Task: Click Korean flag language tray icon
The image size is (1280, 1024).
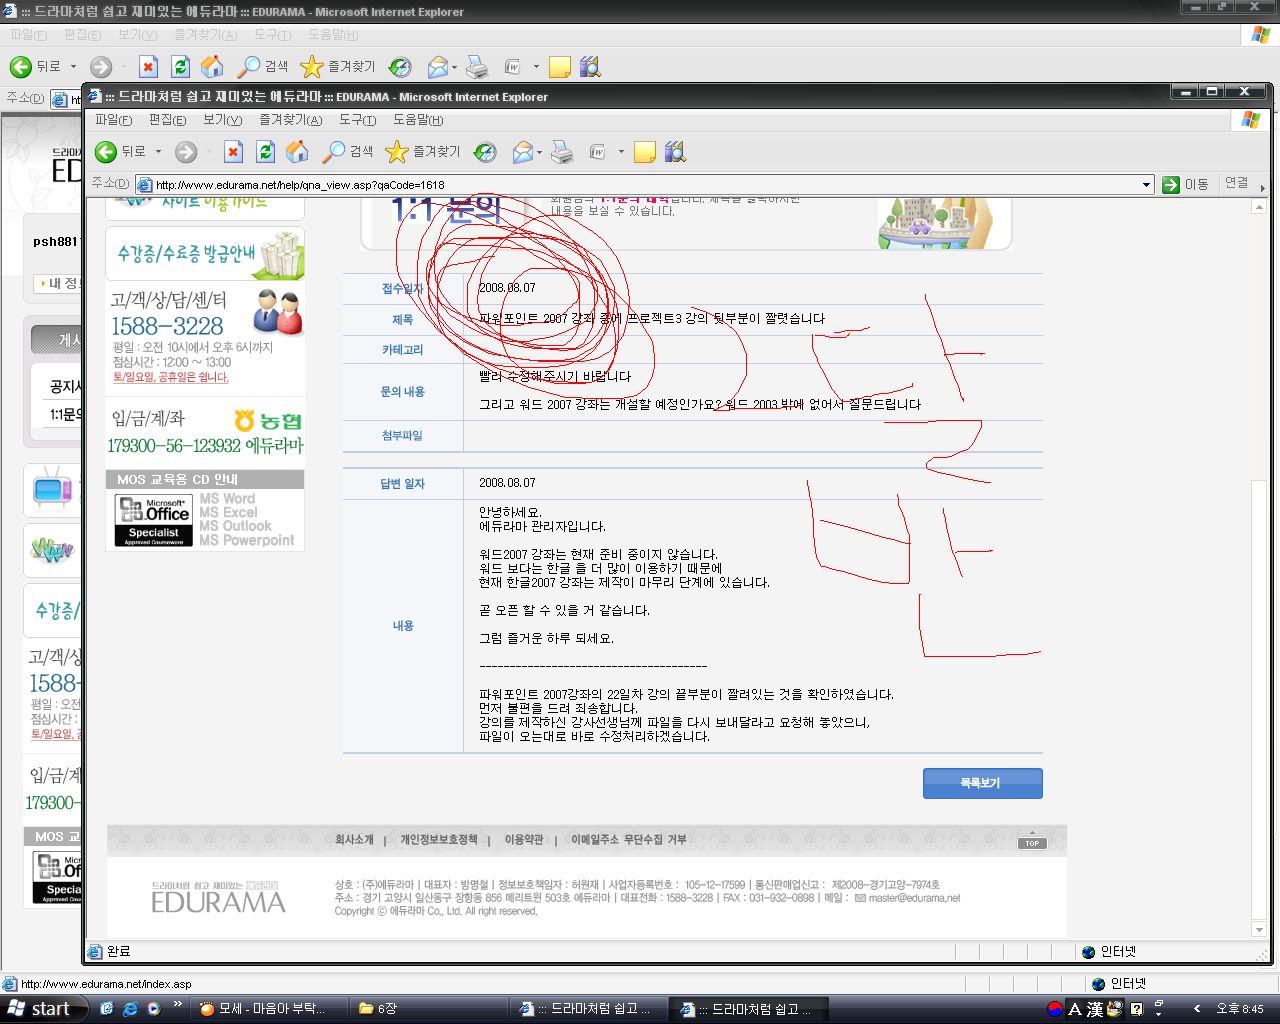Action: pyautogui.click(x=1055, y=1009)
